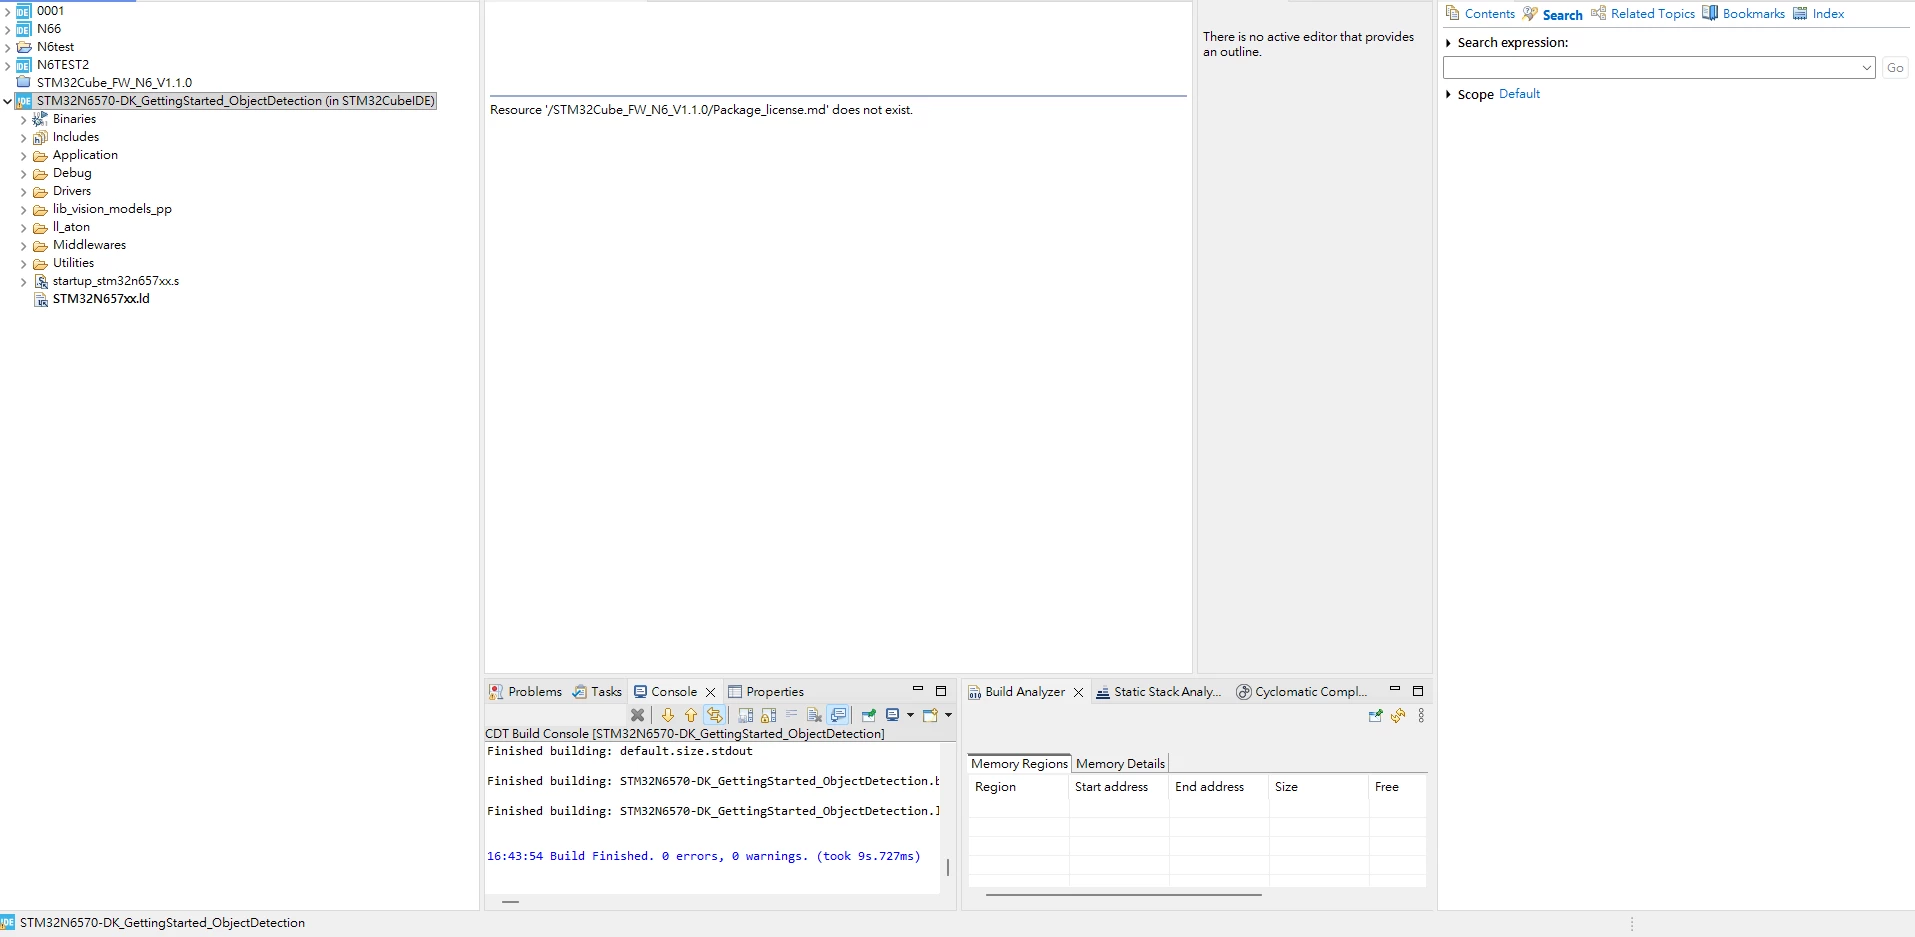
Task: Select startup_stm32n657xx.s file
Action: pyautogui.click(x=116, y=281)
